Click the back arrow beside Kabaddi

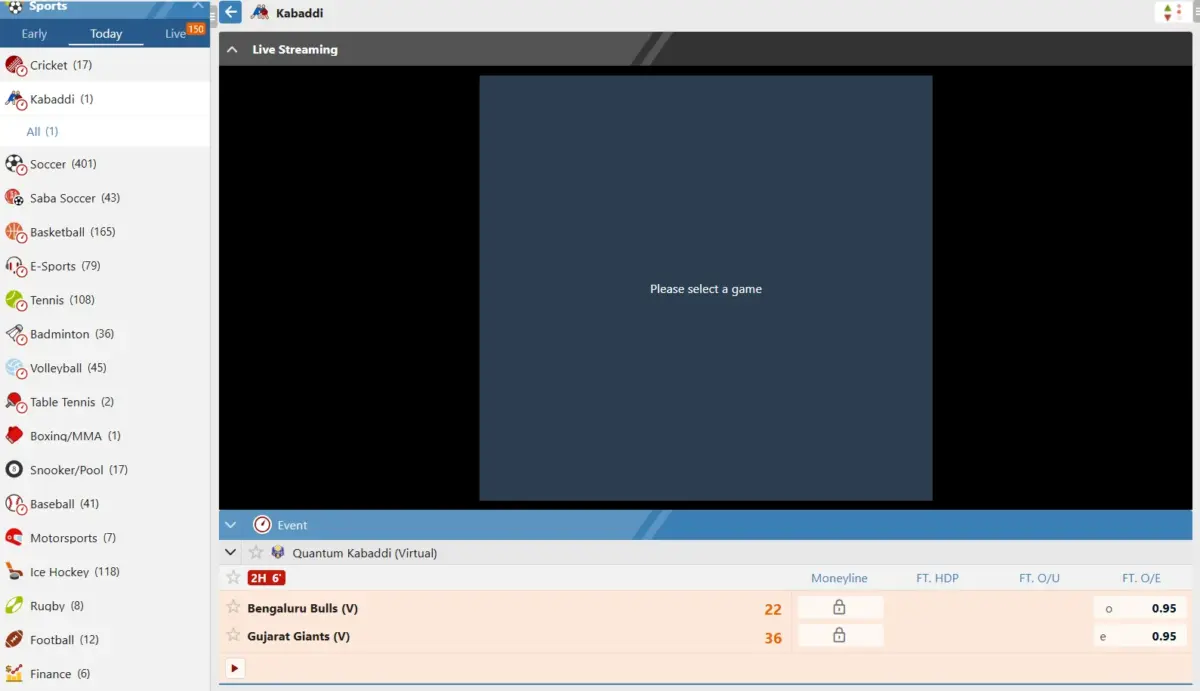pyautogui.click(x=231, y=13)
